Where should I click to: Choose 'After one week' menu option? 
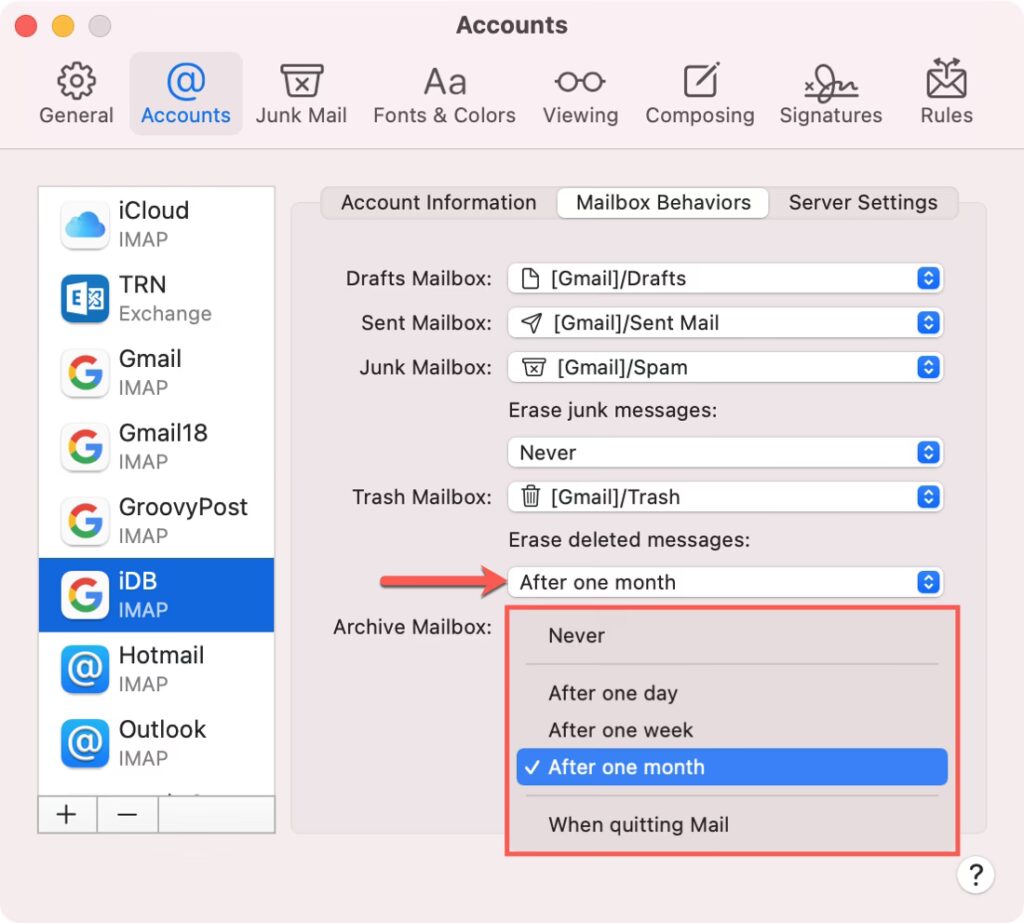[x=621, y=730]
